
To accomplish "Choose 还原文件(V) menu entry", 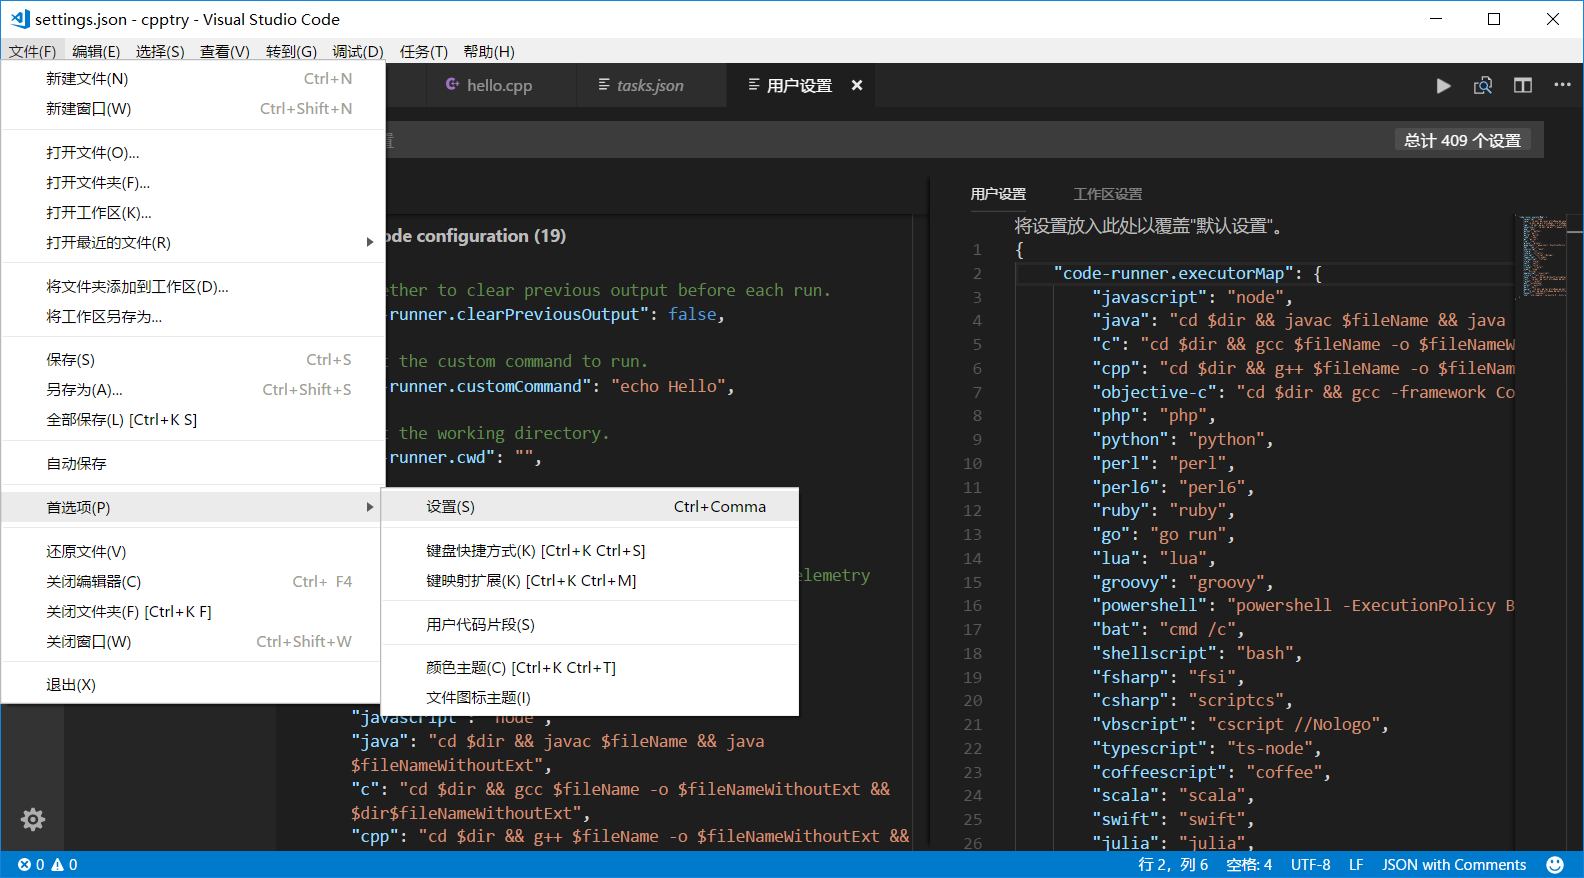I will (x=193, y=552).
